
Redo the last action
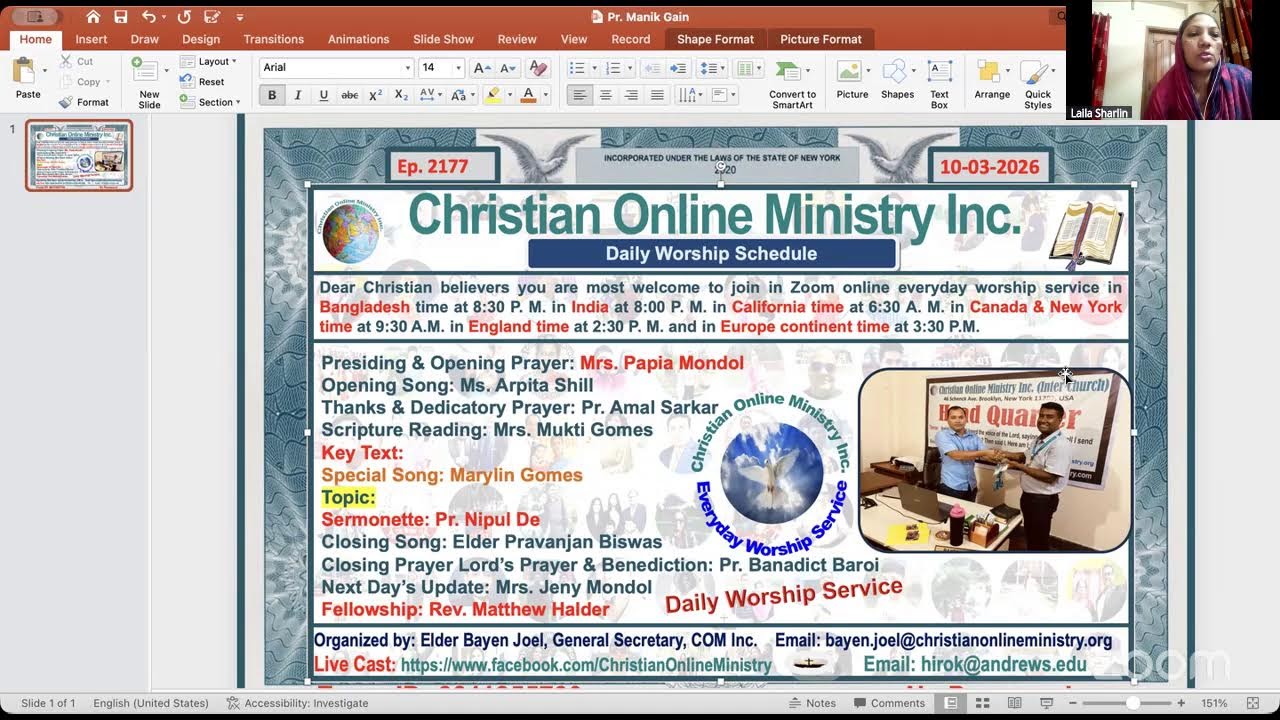click(x=184, y=17)
